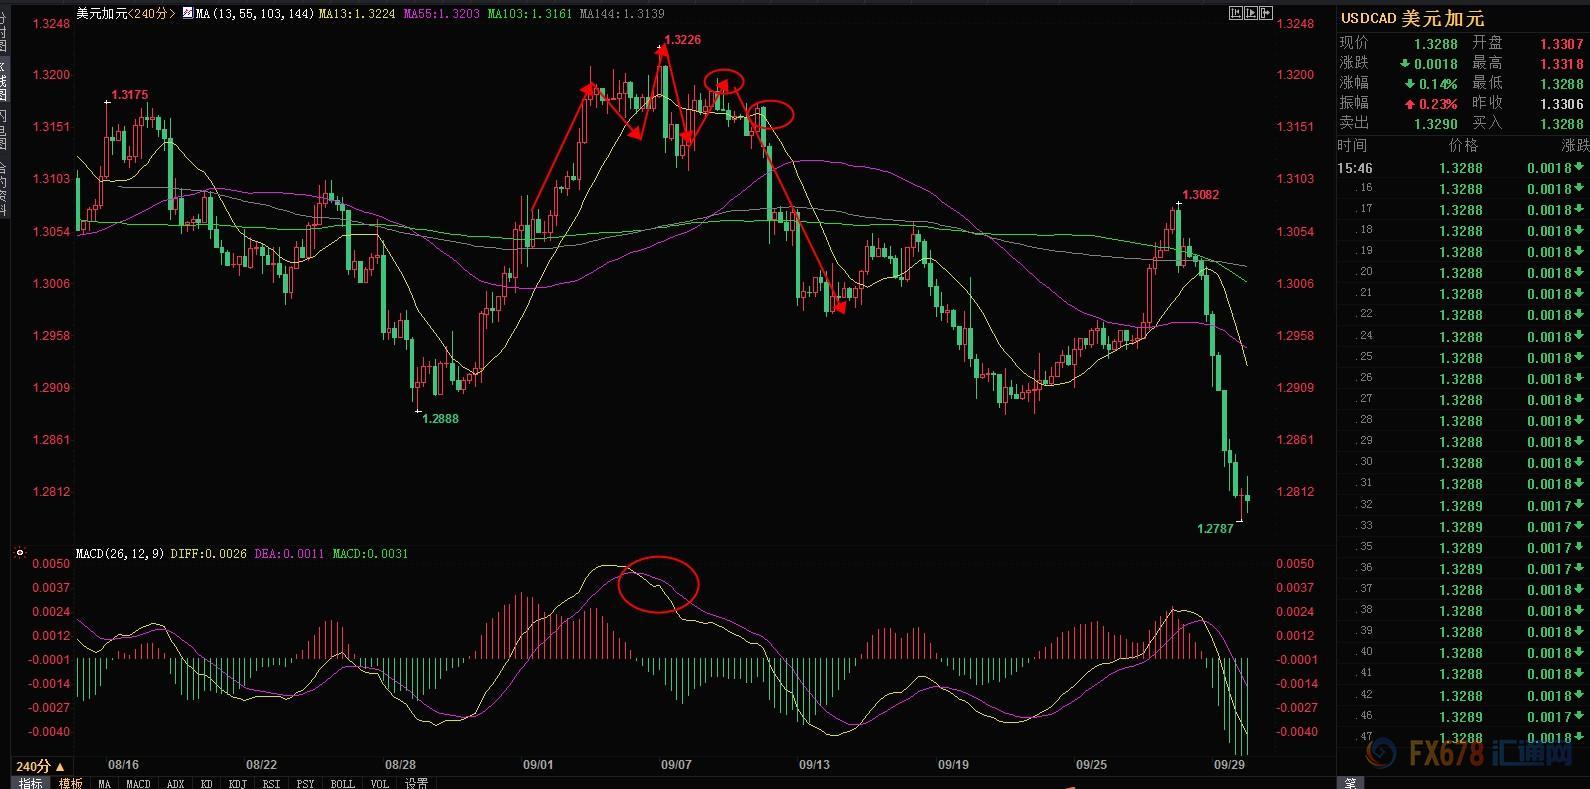Click the MACD:0.0031 value
Image resolution: width=1590 pixels, height=789 pixels.
(370, 553)
